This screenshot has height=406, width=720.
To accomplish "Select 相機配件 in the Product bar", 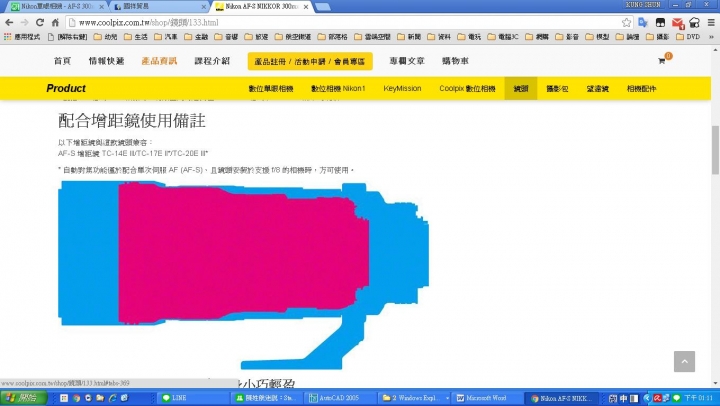I will click(641, 88).
